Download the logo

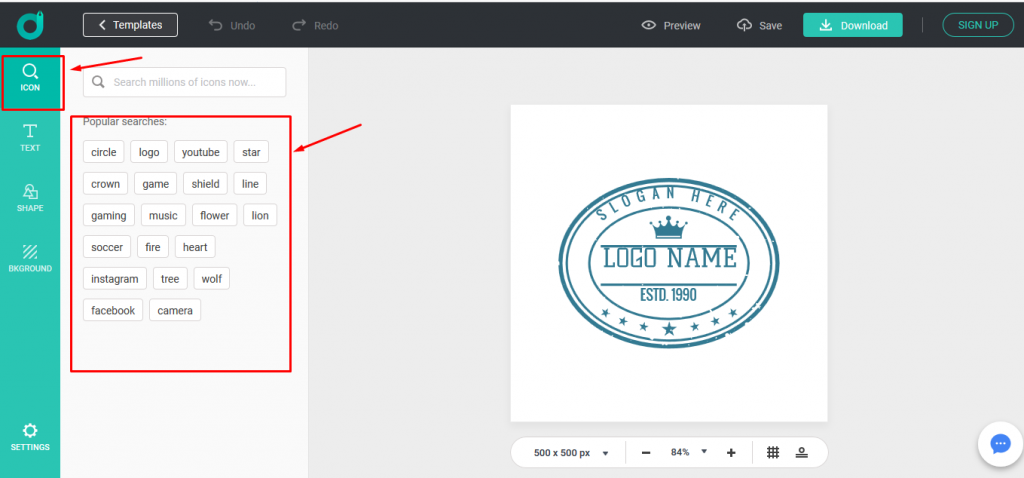pyautogui.click(x=853, y=25)
